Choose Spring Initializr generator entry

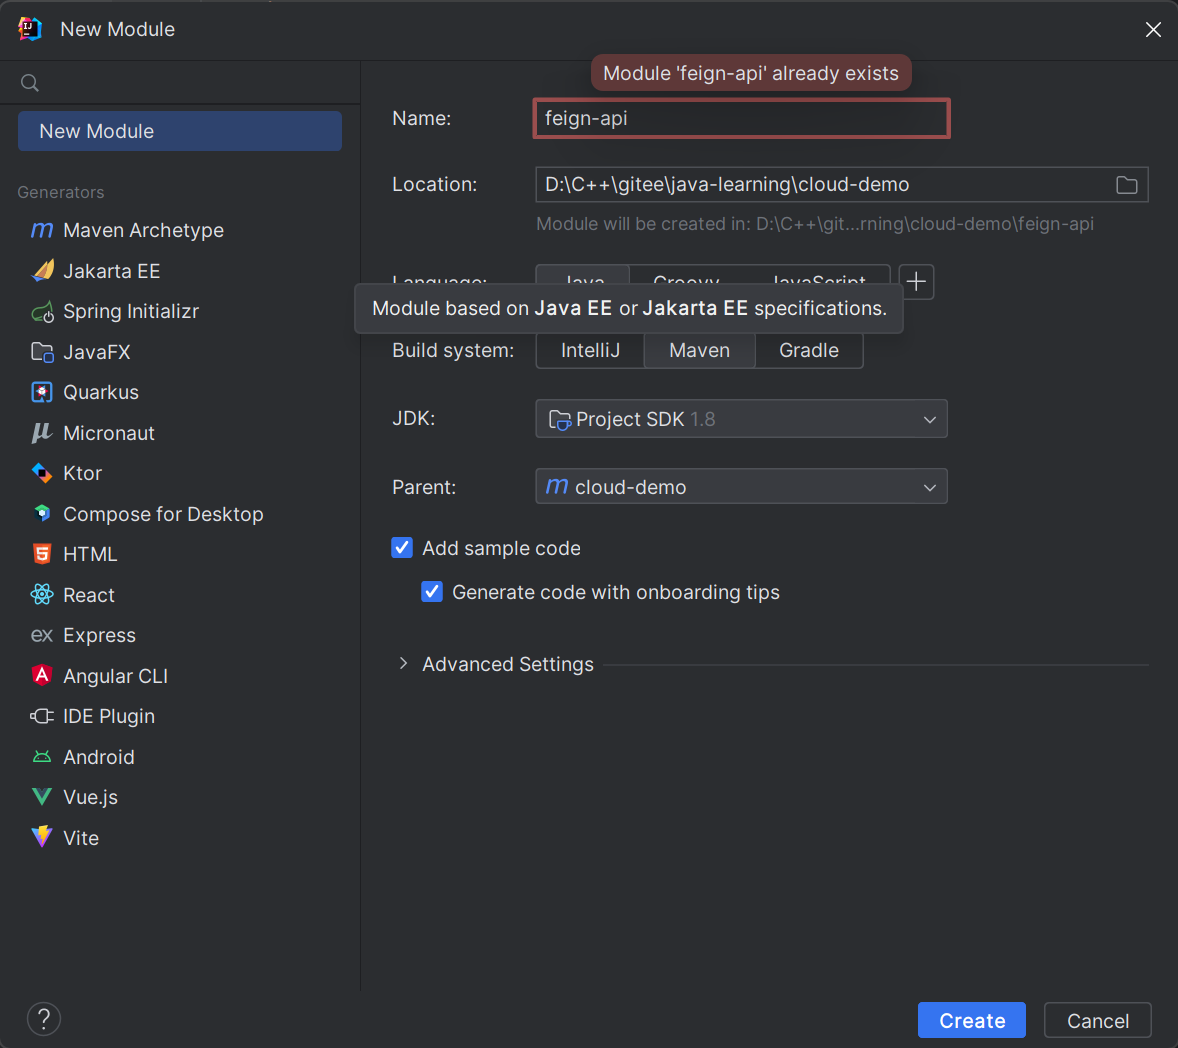[180, 311]
